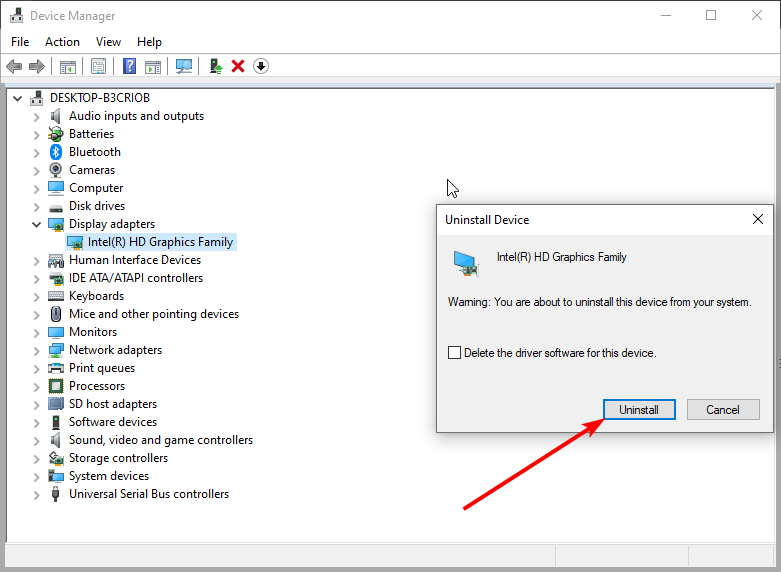This screenshot has height=572, width=781.
Task: Maximize the Device Manager window
Action: tap(711, 15)
